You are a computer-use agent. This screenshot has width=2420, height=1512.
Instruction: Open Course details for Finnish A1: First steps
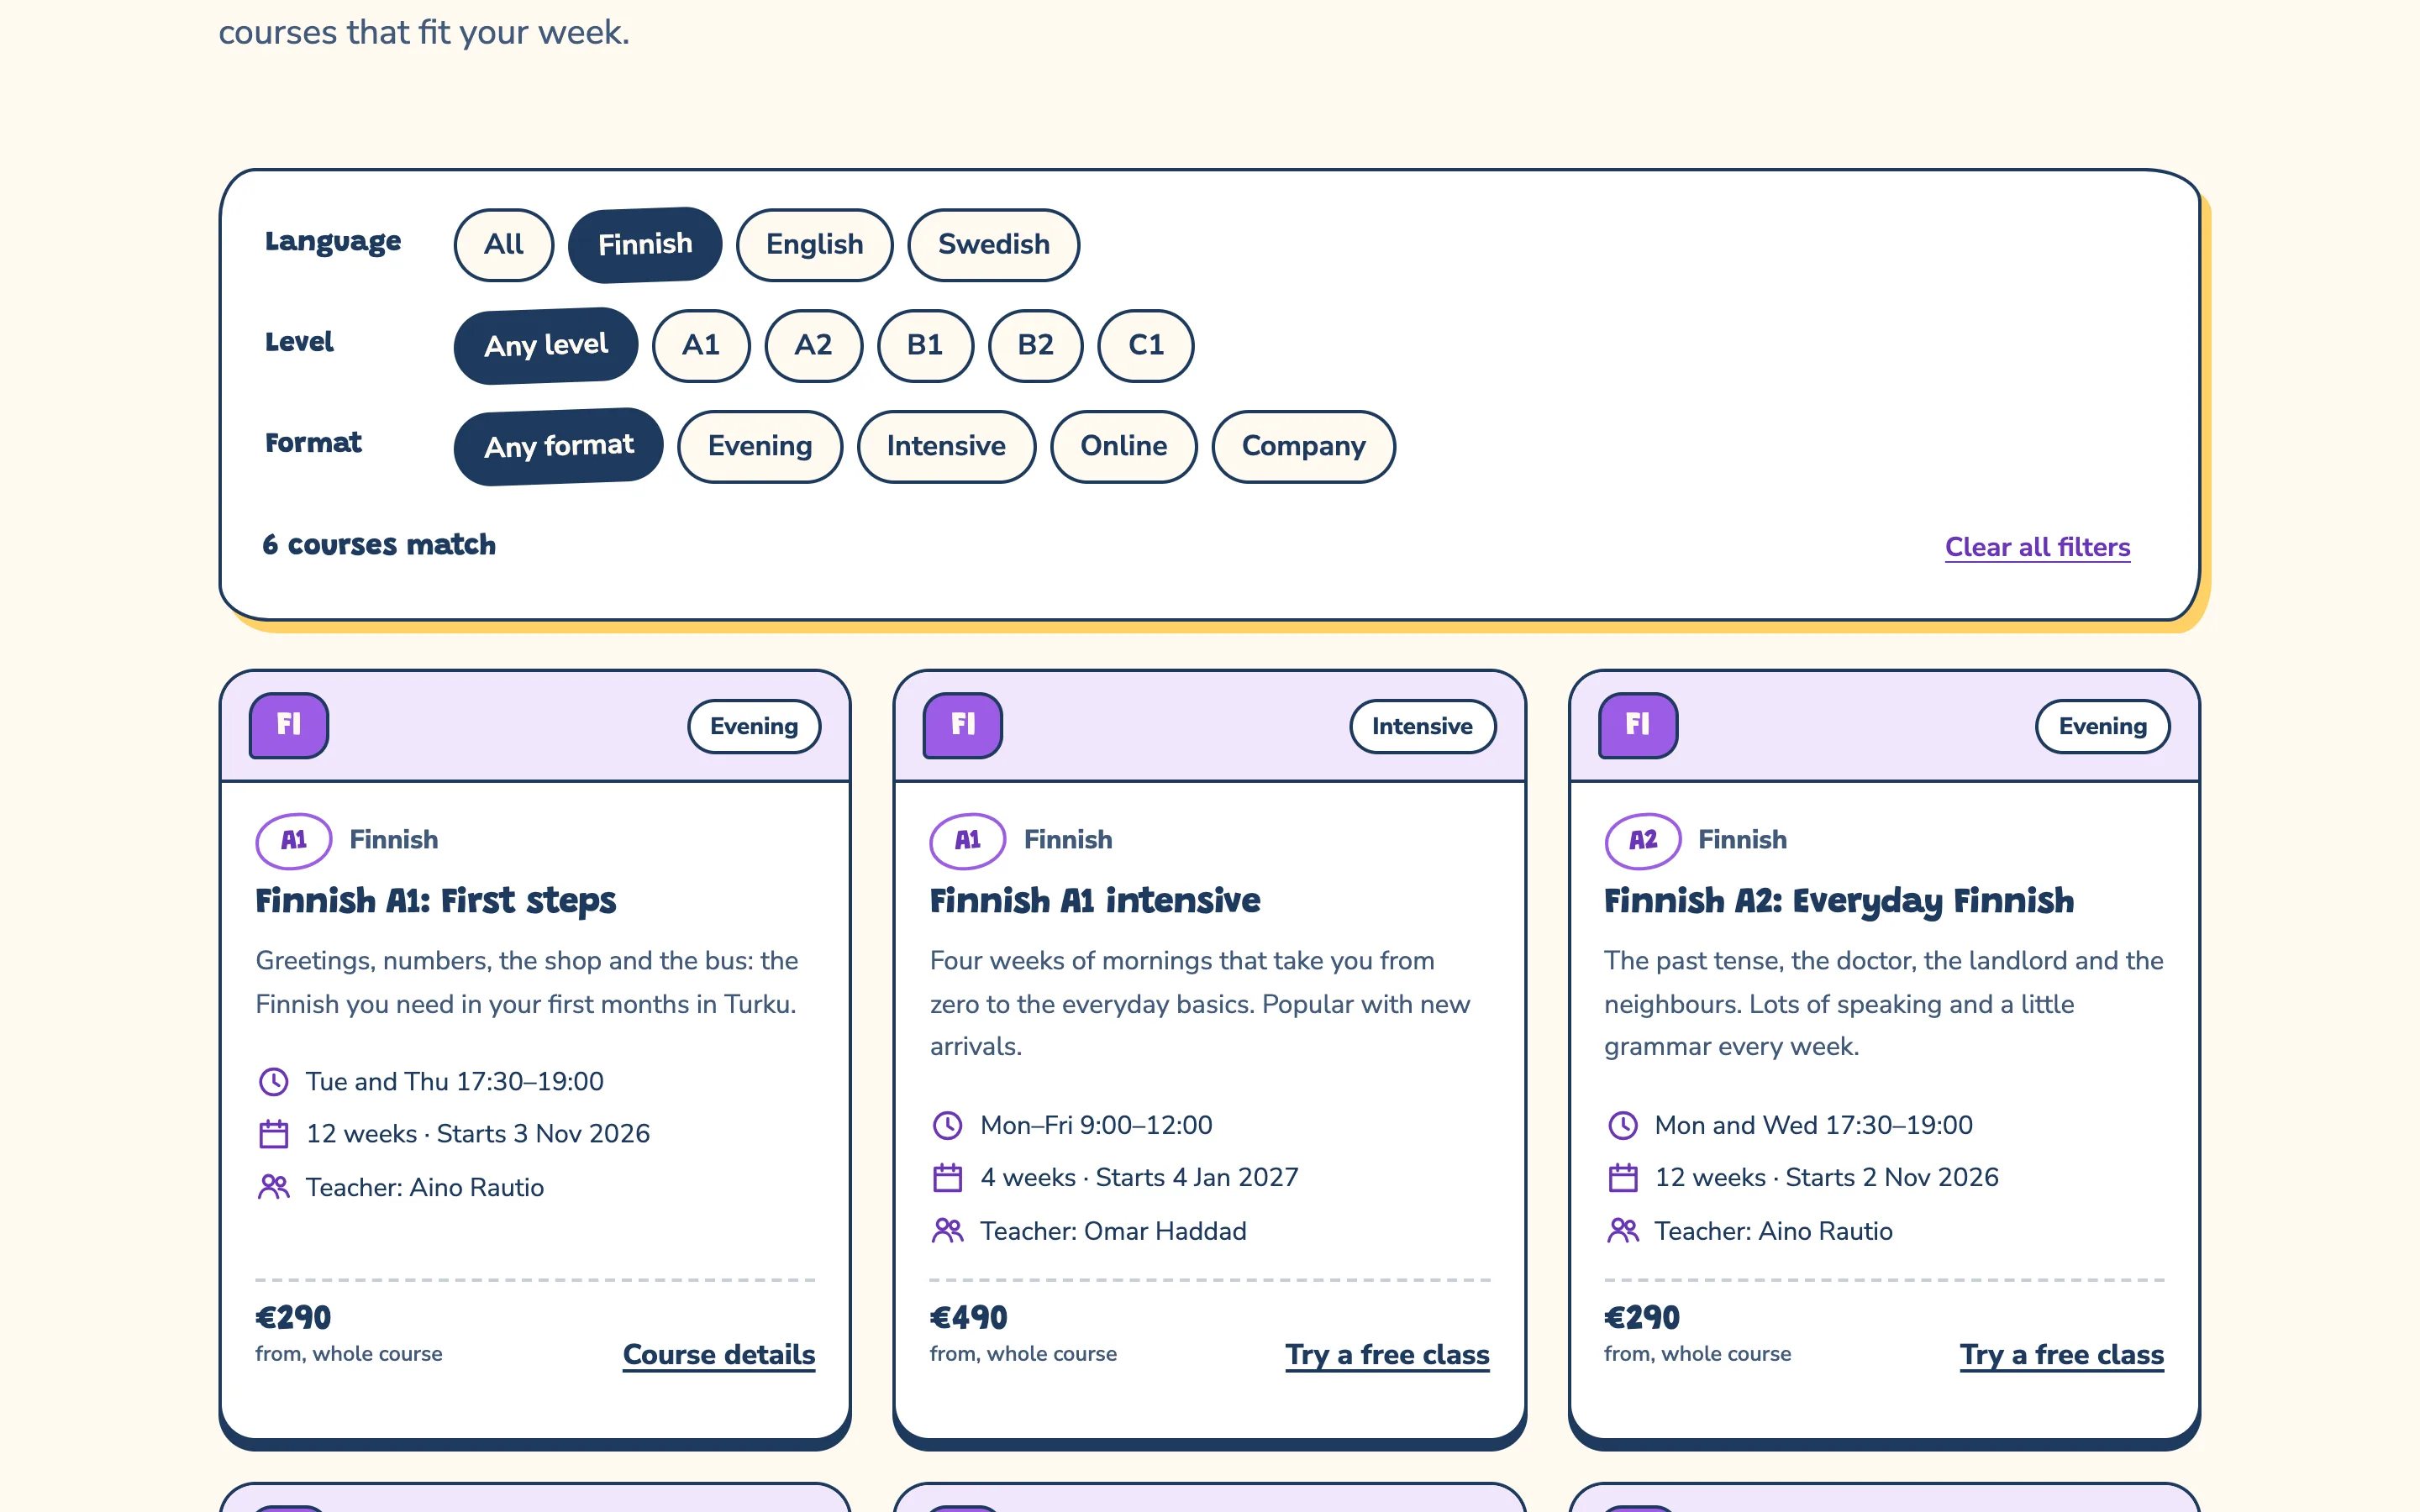click(719, 1355)
